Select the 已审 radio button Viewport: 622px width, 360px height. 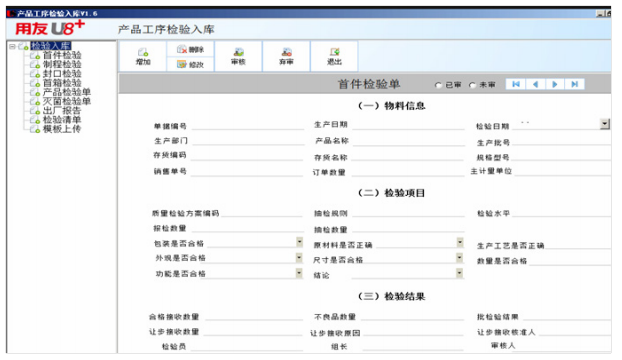point(438,85)
